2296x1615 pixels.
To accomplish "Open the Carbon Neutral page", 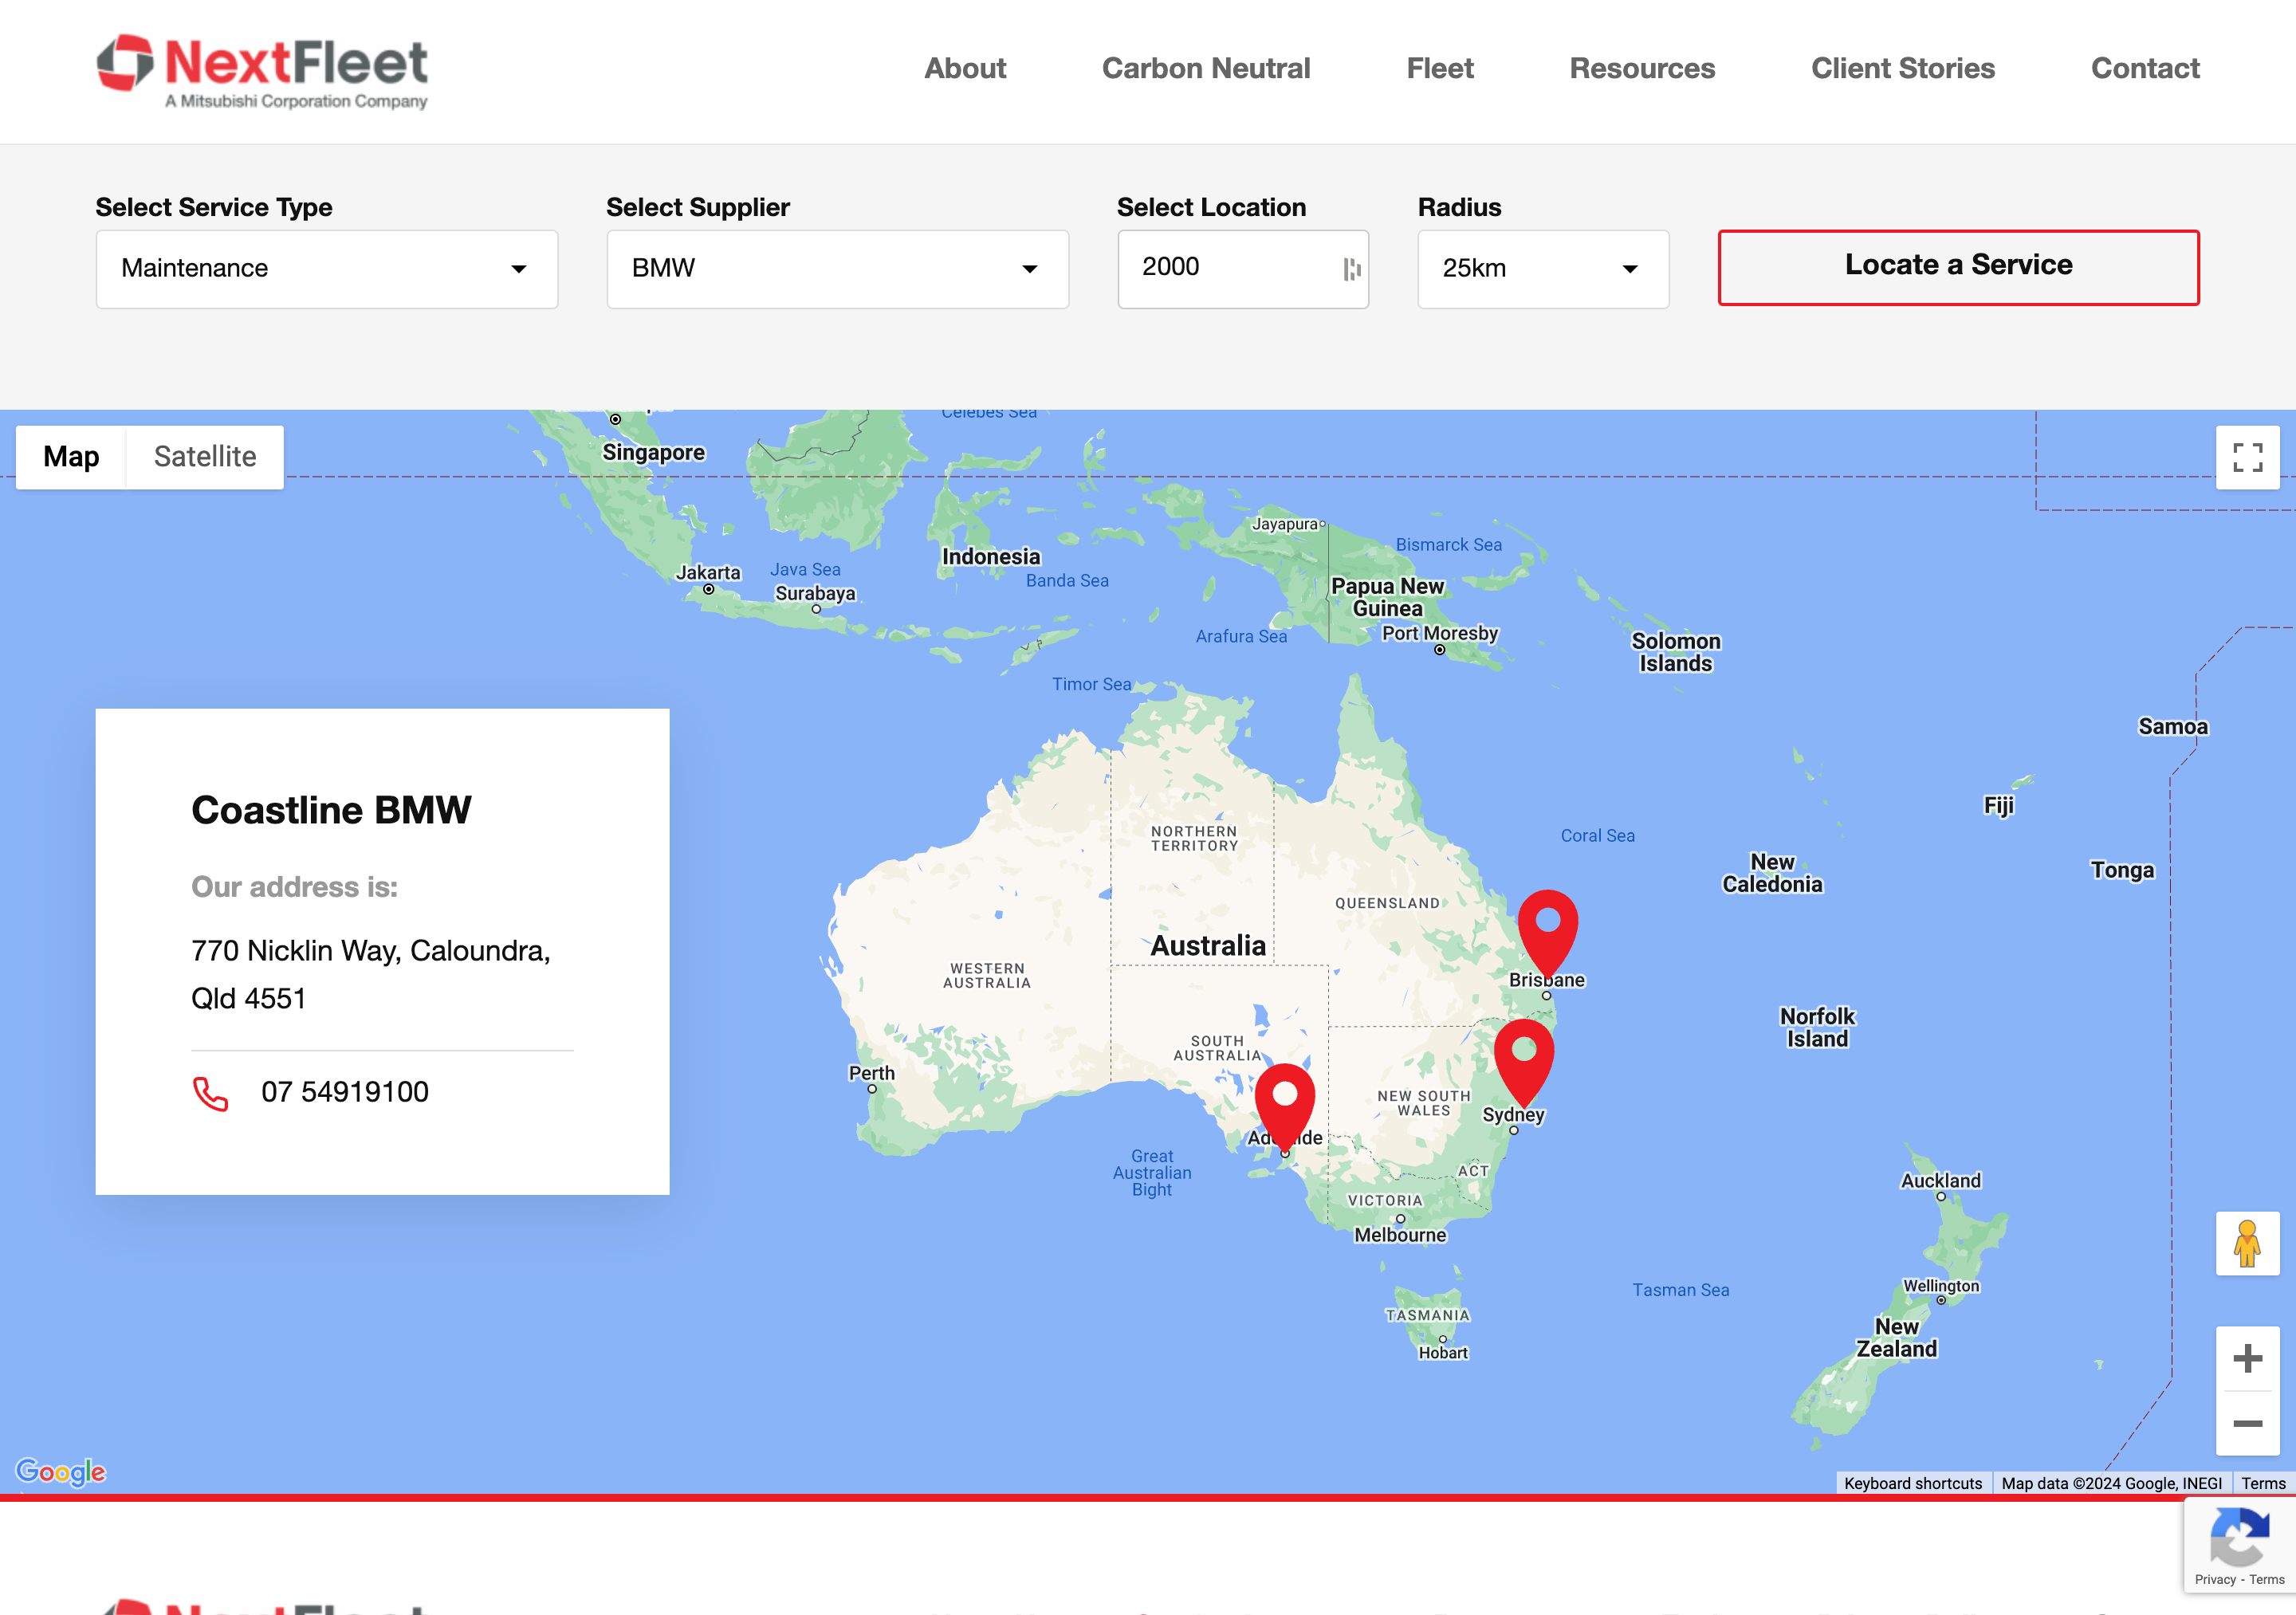I will tap(1206, 68).
